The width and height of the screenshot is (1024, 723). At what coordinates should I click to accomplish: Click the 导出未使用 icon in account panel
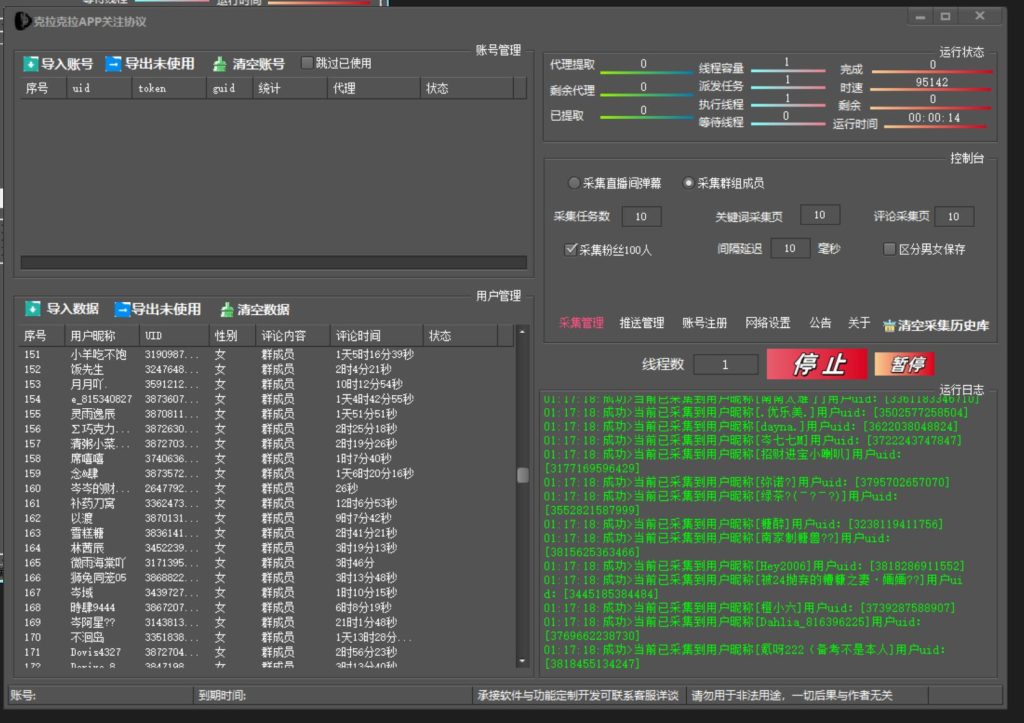pos(114,64)
